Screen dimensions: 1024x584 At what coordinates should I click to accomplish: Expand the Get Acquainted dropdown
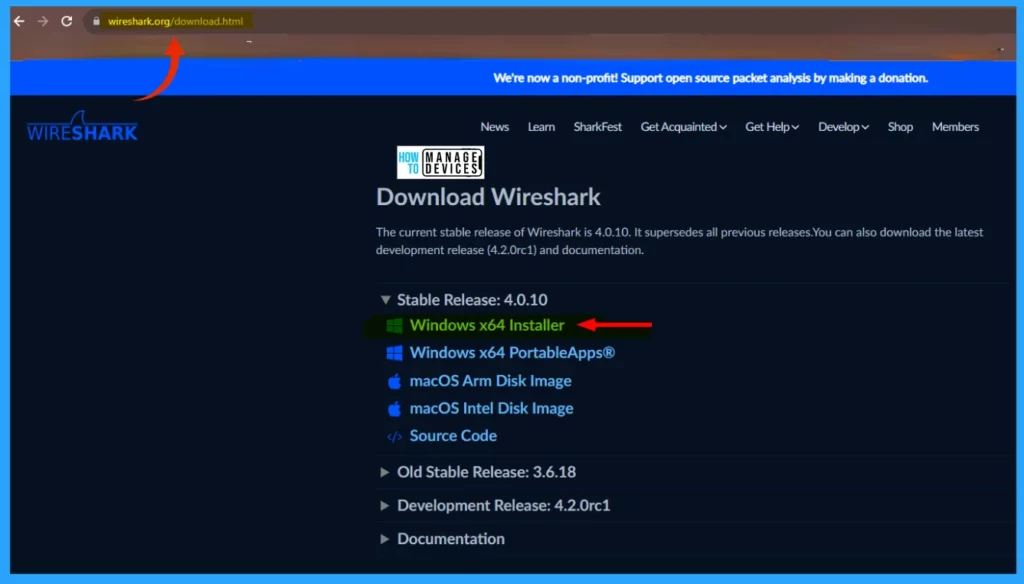tap(683, 127)
